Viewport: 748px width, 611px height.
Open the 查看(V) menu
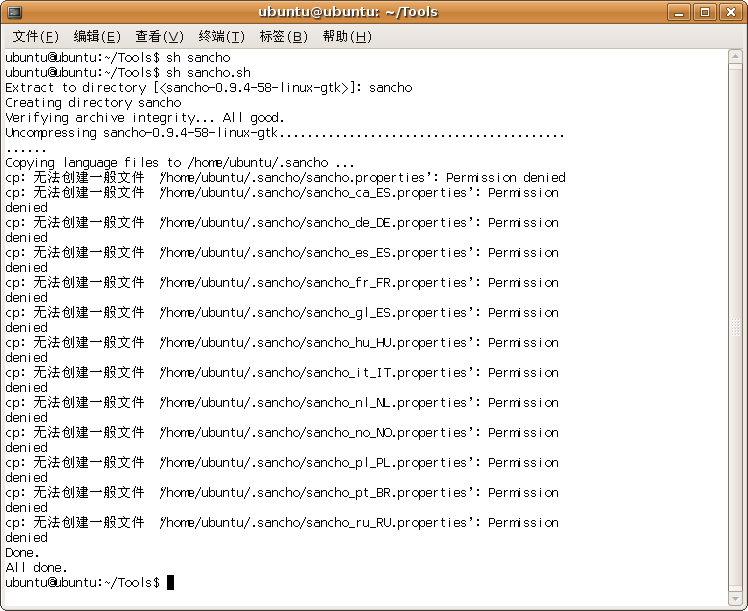tap(159, 36)
